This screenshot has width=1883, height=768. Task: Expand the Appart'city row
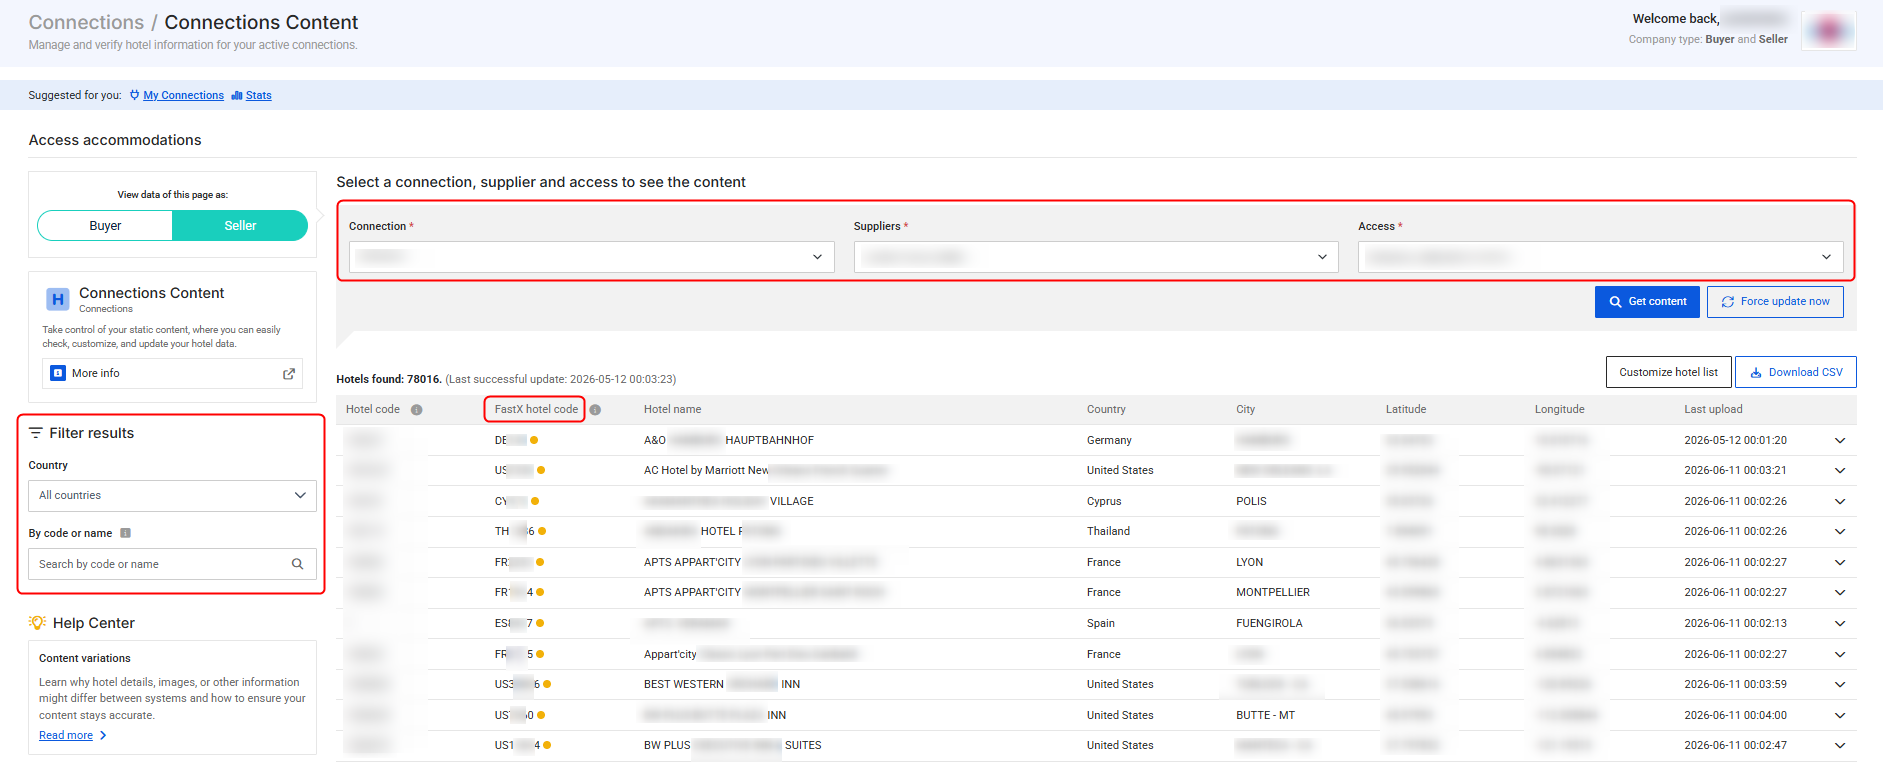(x=1840, y=654)
